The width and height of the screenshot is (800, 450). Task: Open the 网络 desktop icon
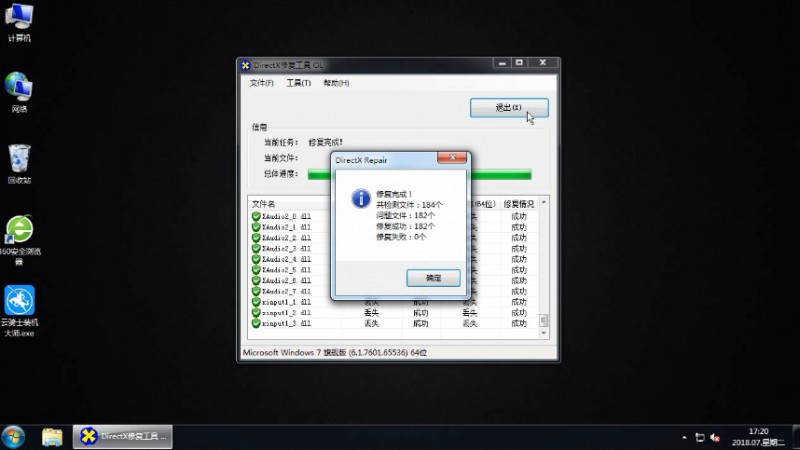click(x=19, y=92)
